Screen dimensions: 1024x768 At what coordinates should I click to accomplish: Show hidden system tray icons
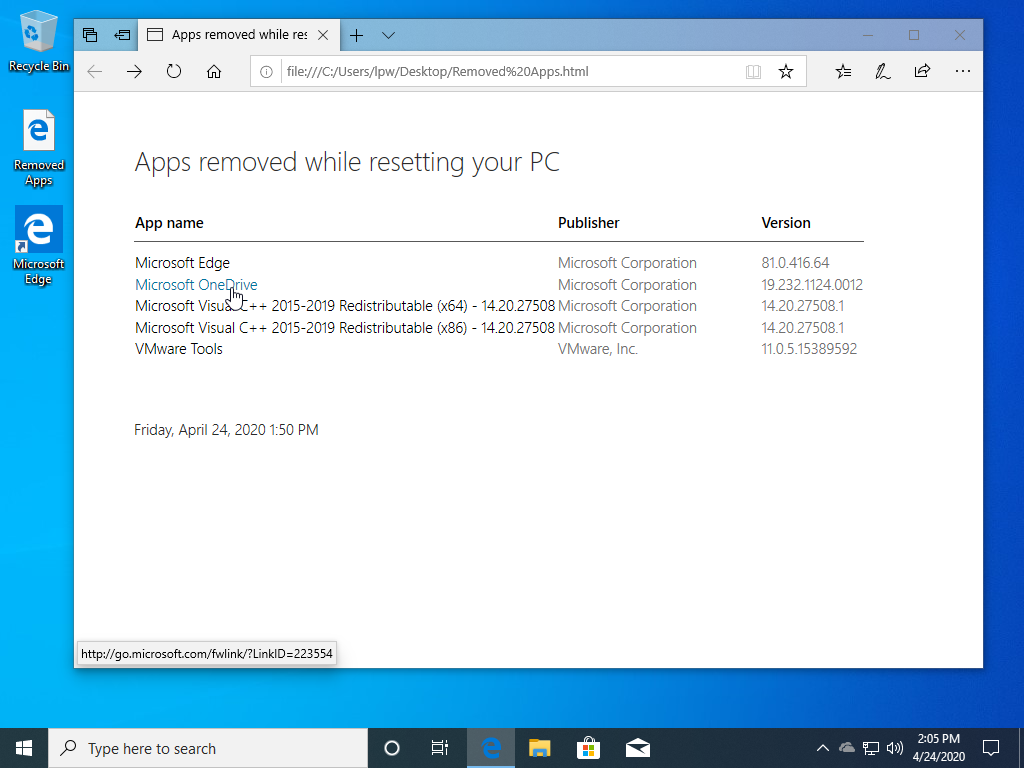(x=823, y=748)
